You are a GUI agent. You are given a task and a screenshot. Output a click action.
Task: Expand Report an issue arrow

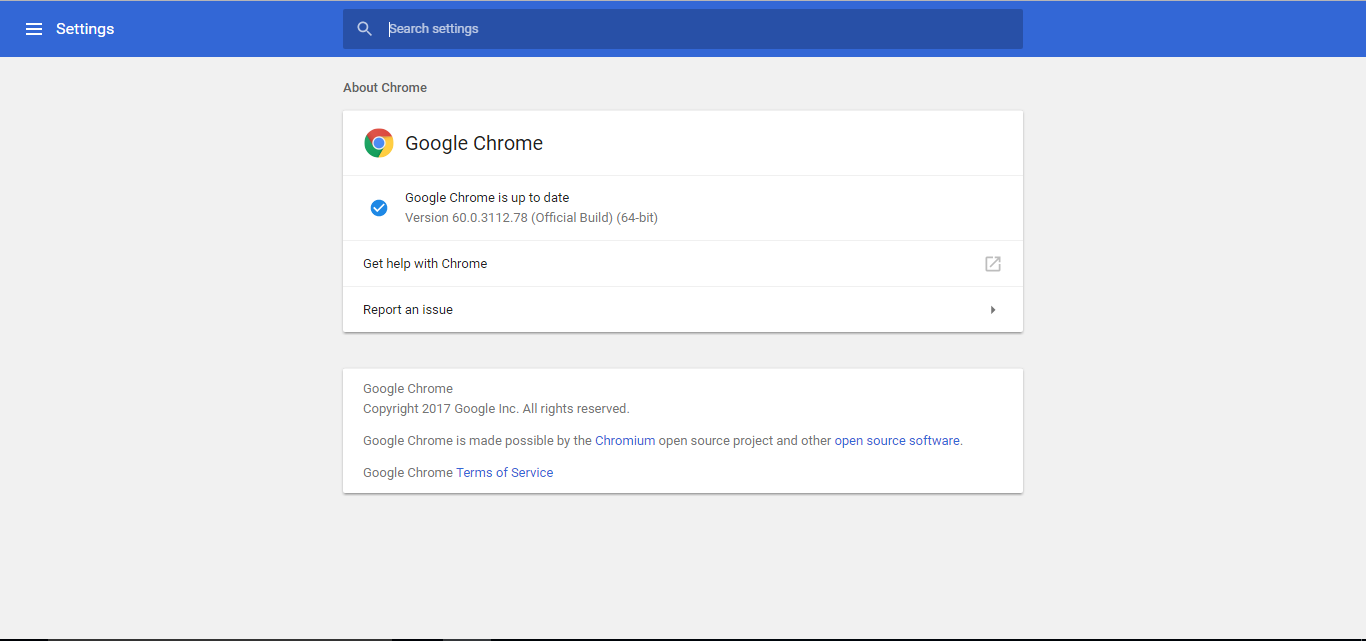click(993, 310)
